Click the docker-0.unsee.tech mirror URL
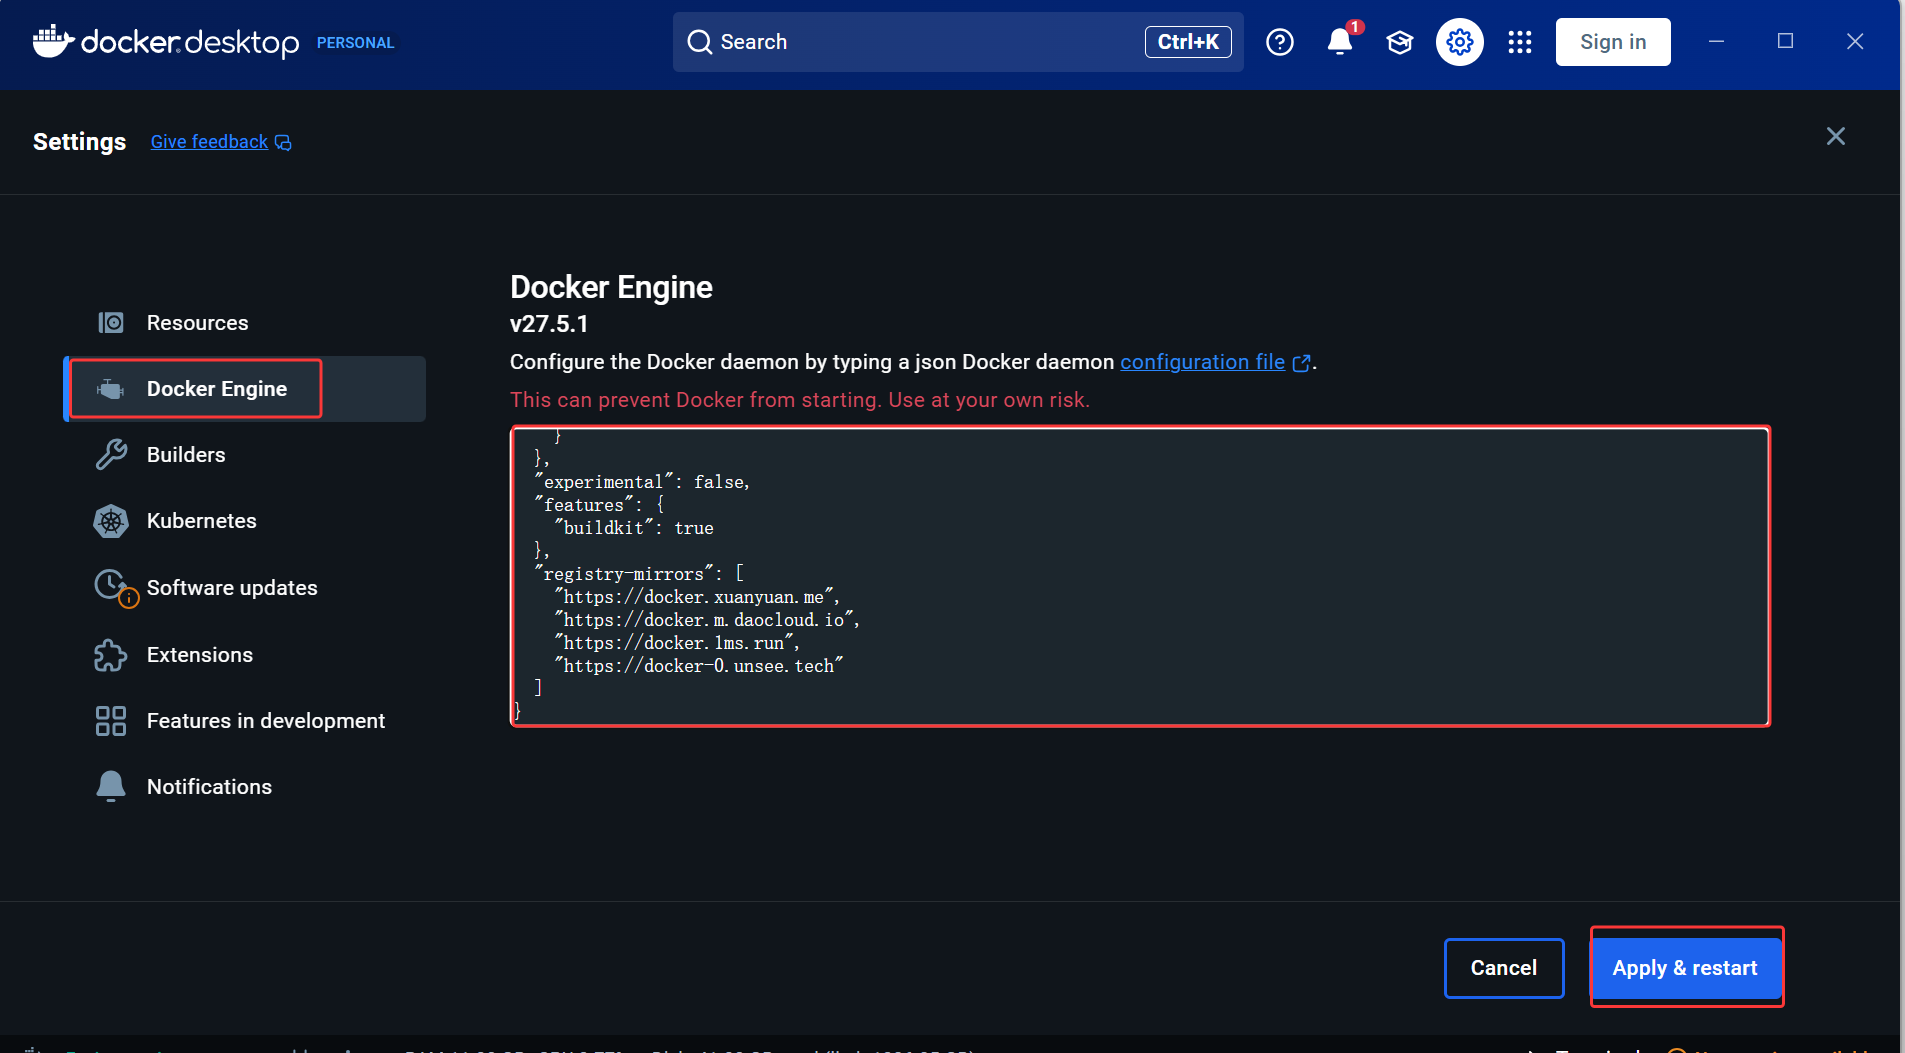The image size is (1905, 1053). click(699, 666)
